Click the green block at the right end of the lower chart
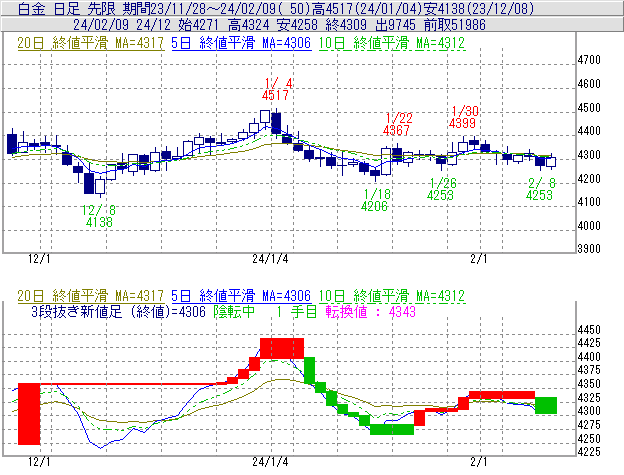 pyautogui.click(x=546, y=405)
